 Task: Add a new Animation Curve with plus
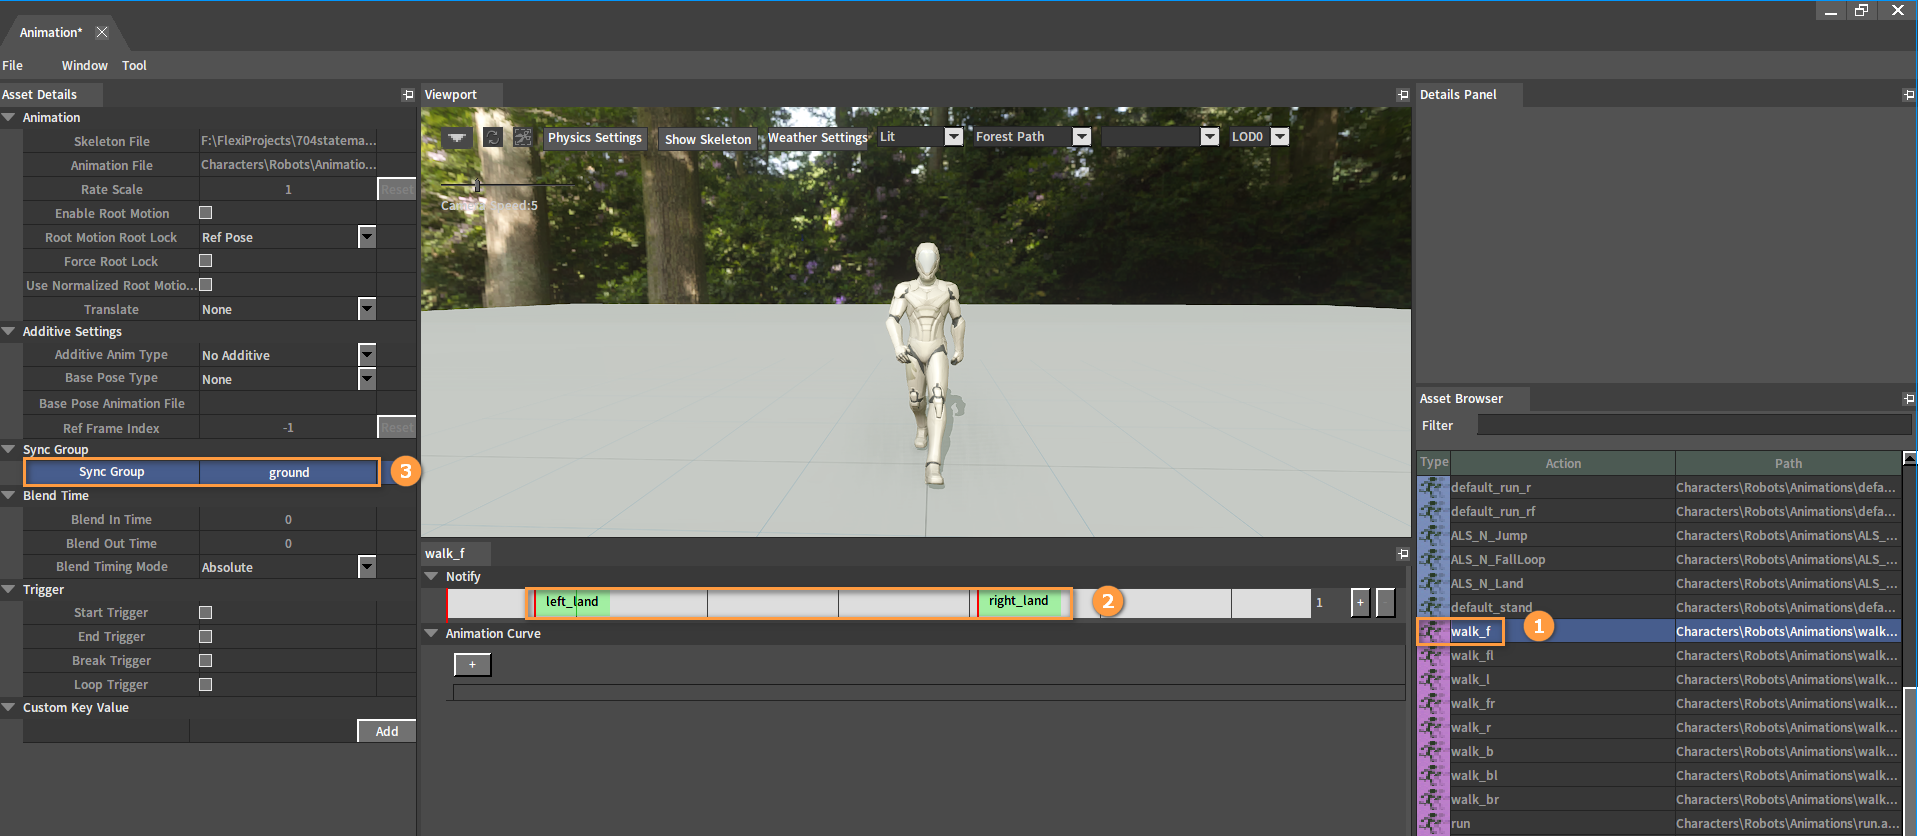tap(472, 665)
